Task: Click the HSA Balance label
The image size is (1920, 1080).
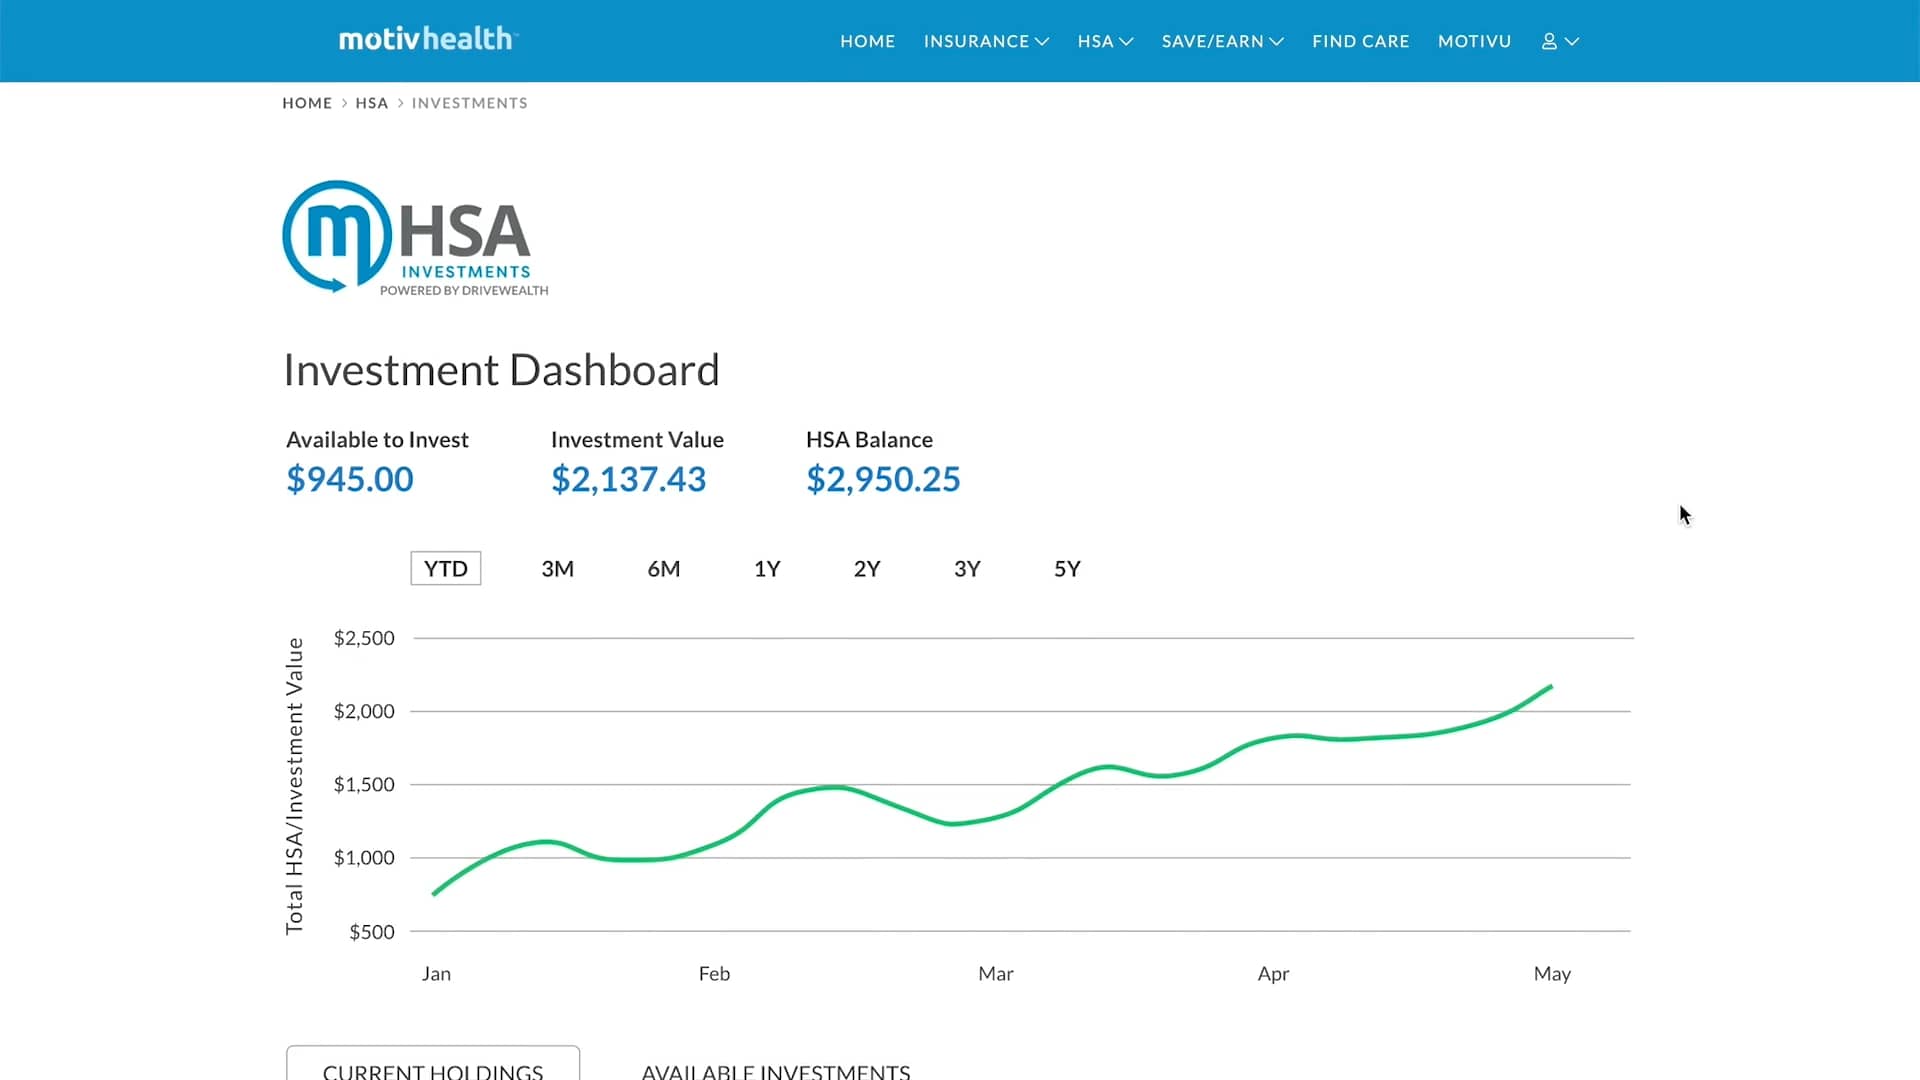Action: (x=869, y=440)
